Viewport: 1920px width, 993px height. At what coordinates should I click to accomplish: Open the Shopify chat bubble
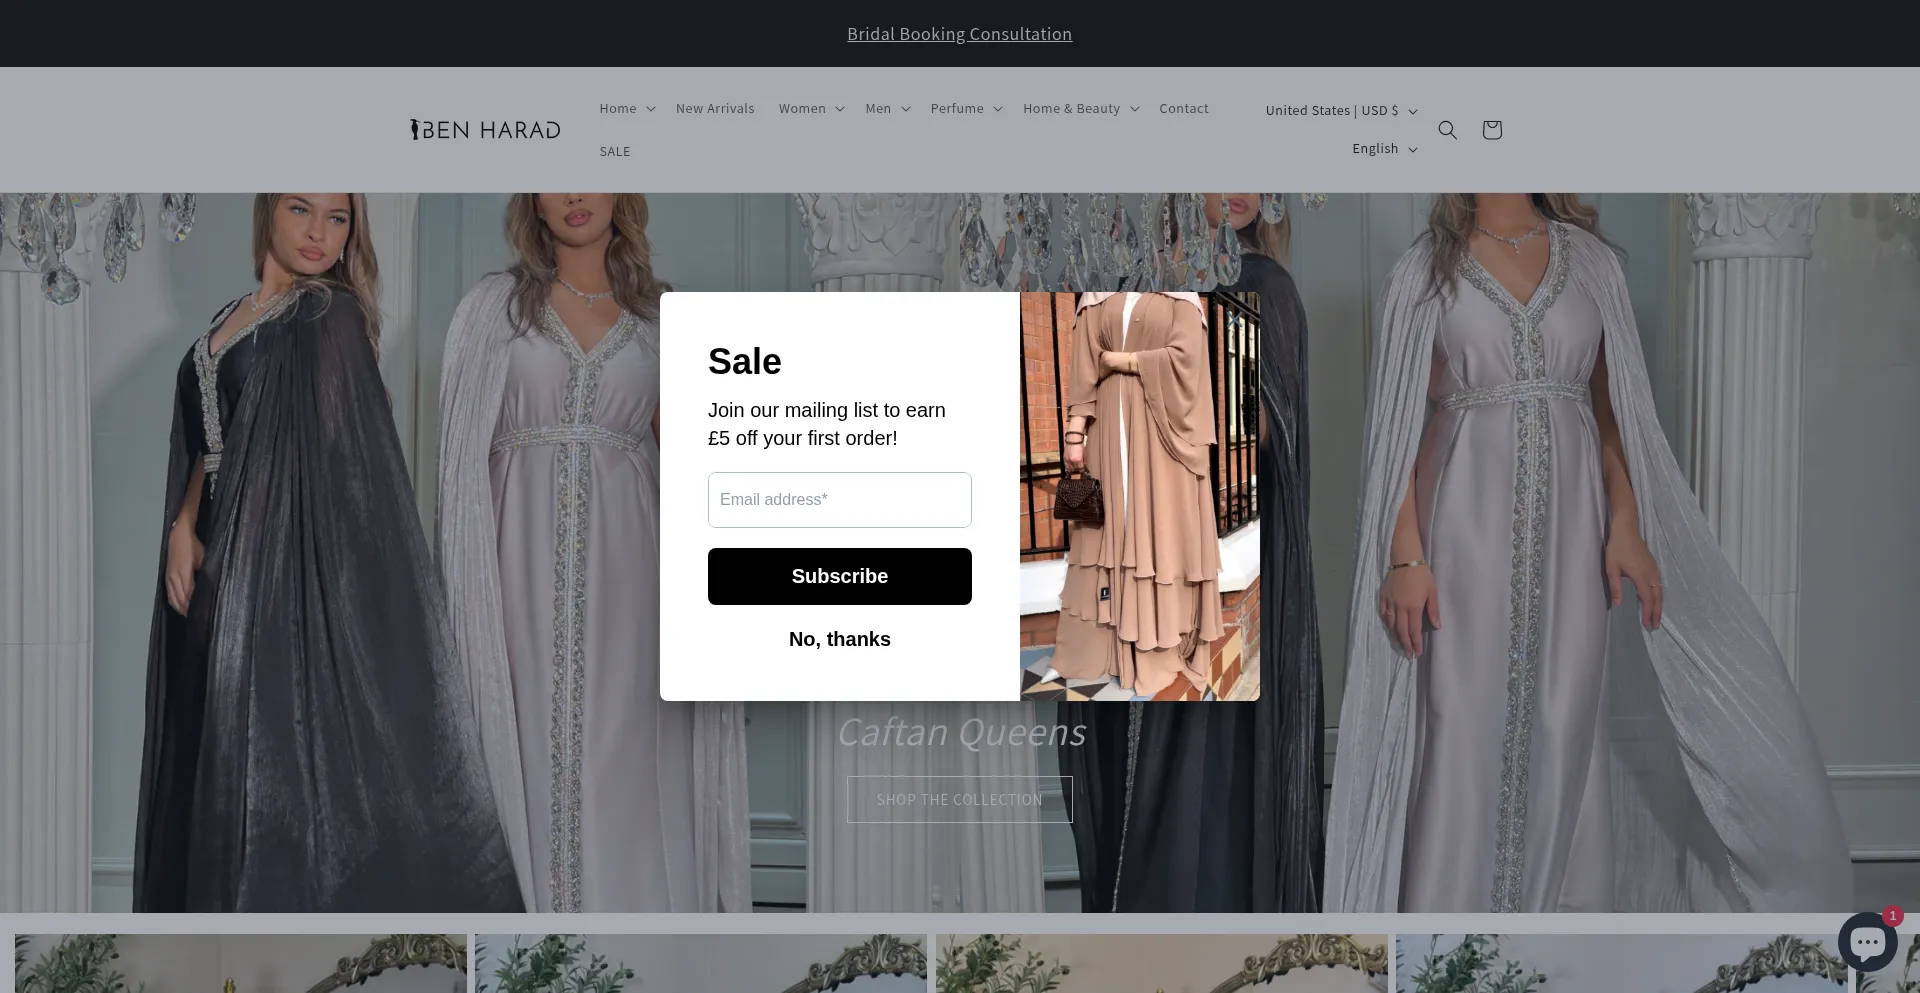(x=1866, y=942)
